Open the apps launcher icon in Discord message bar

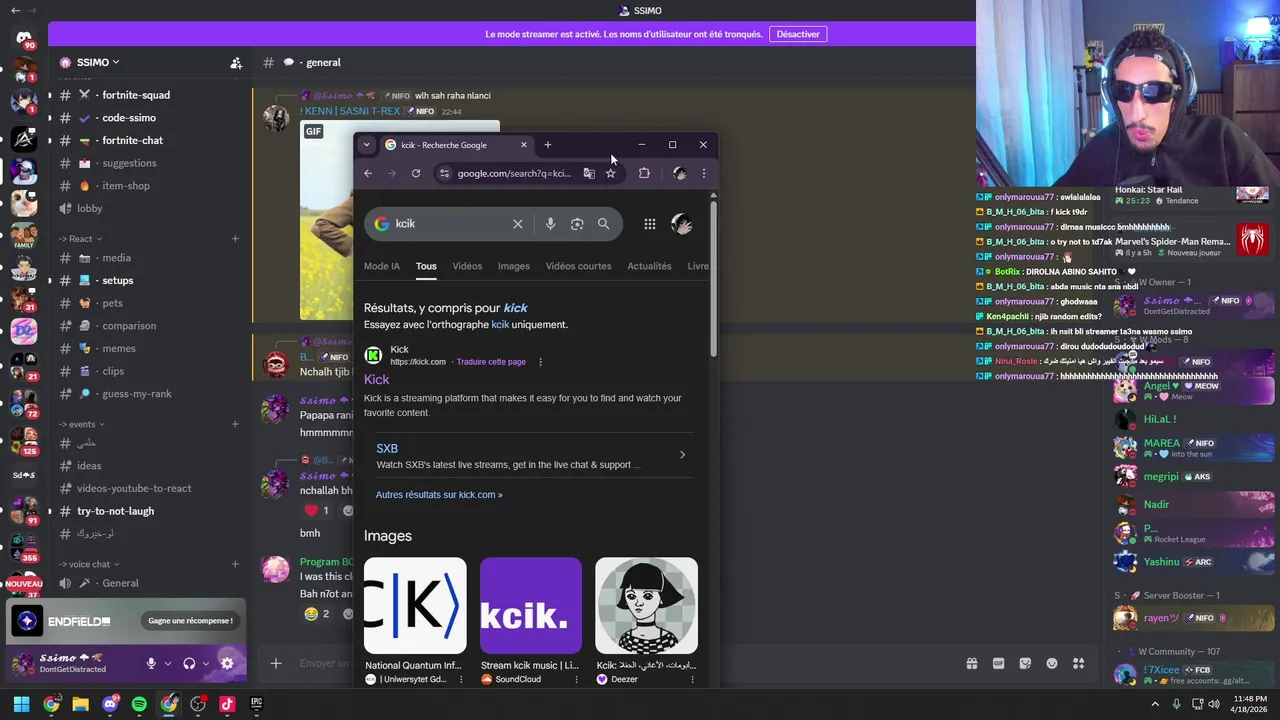click(1078, 663)
